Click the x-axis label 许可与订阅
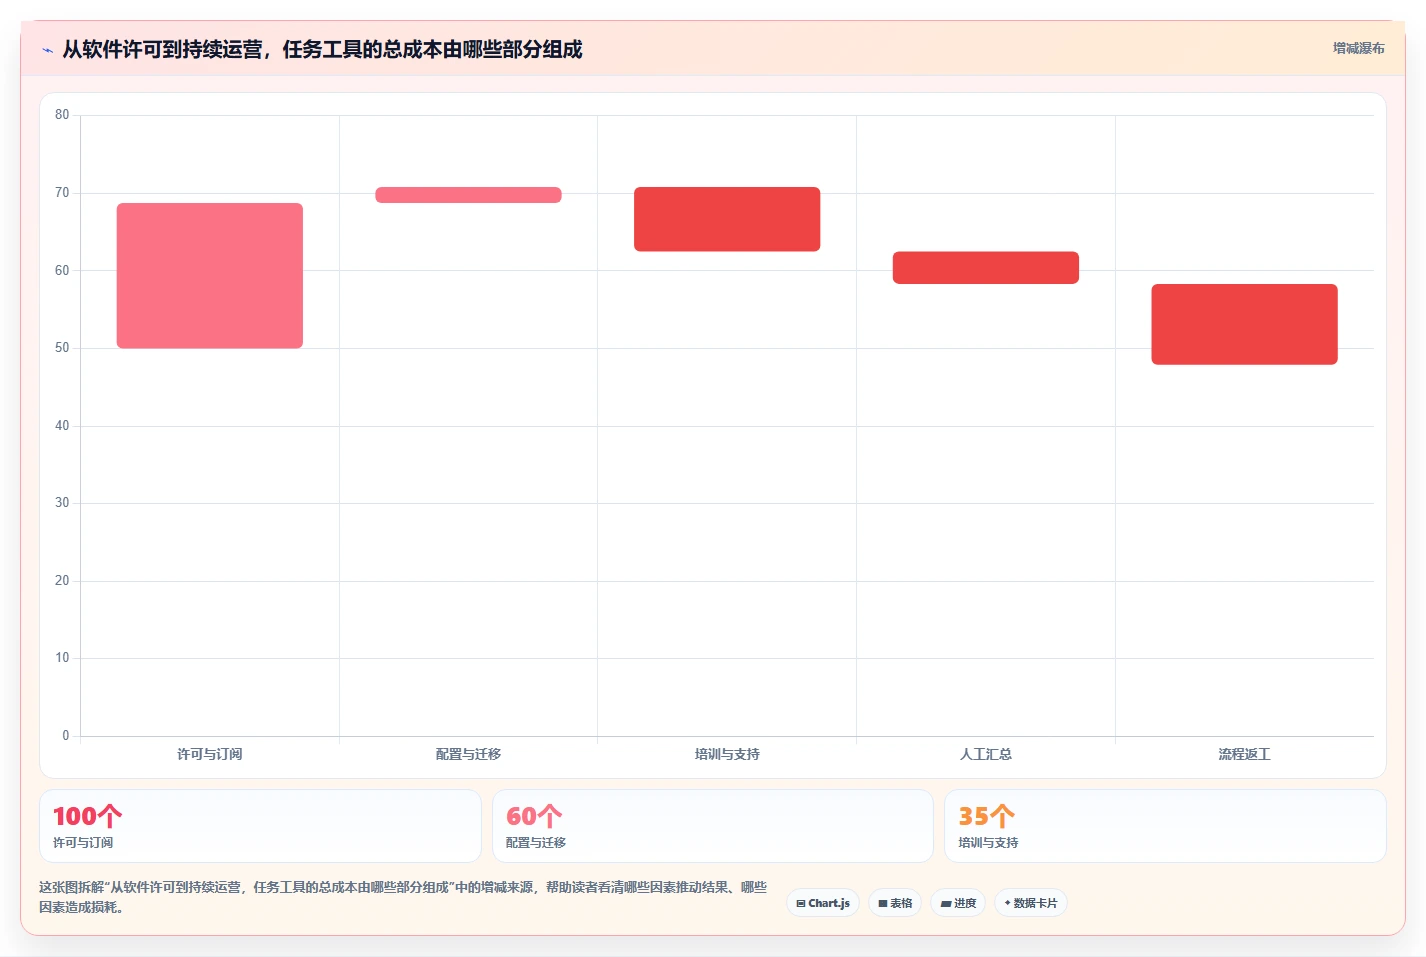Screen dimensions: 1426x957 coord(210,754)
